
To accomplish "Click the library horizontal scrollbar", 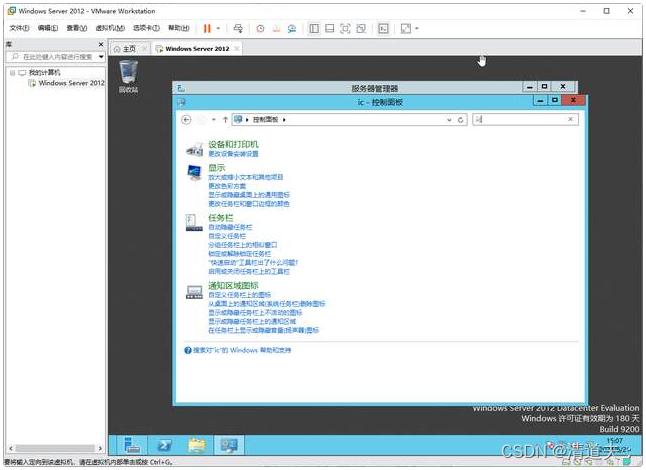I will point(55,448).
